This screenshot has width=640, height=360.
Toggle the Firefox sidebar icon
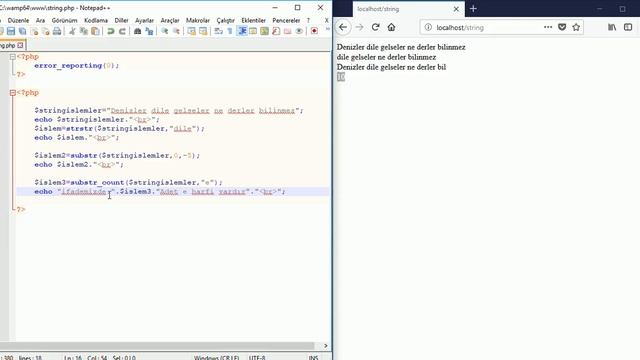(628, 27)
